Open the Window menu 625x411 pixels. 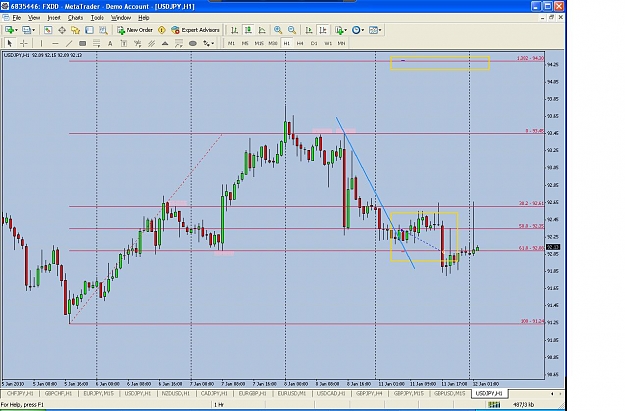tap(121, 18)
